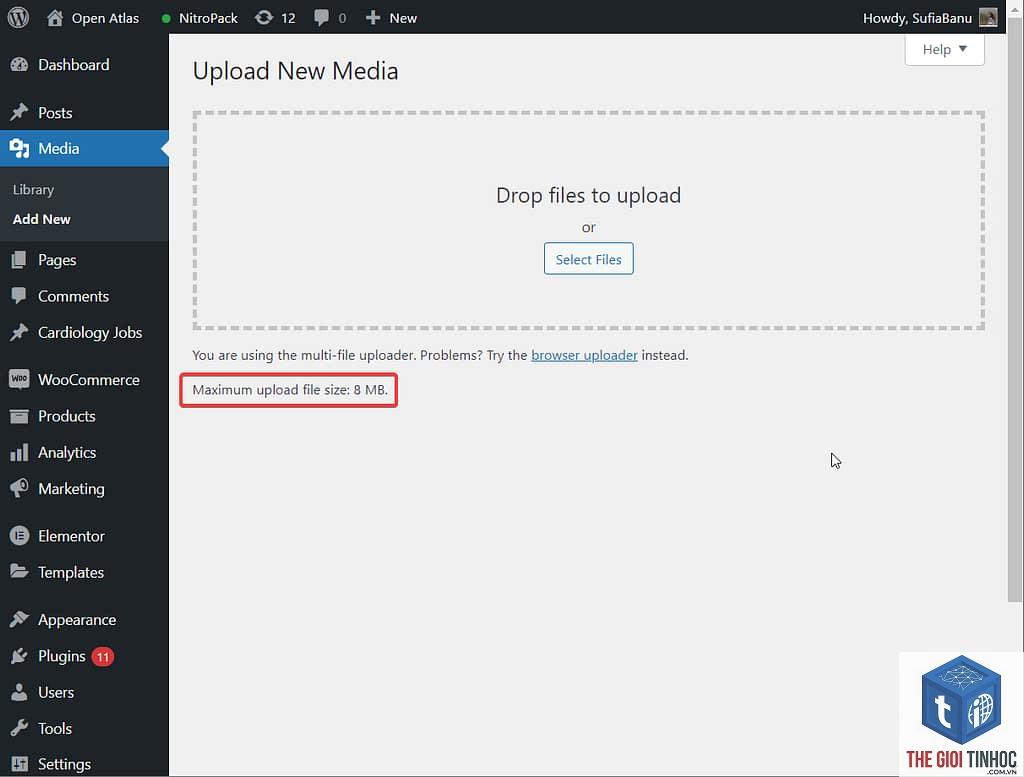Click the Pages icon in sidebar
1024x777 pixels.
click(20, 260)
